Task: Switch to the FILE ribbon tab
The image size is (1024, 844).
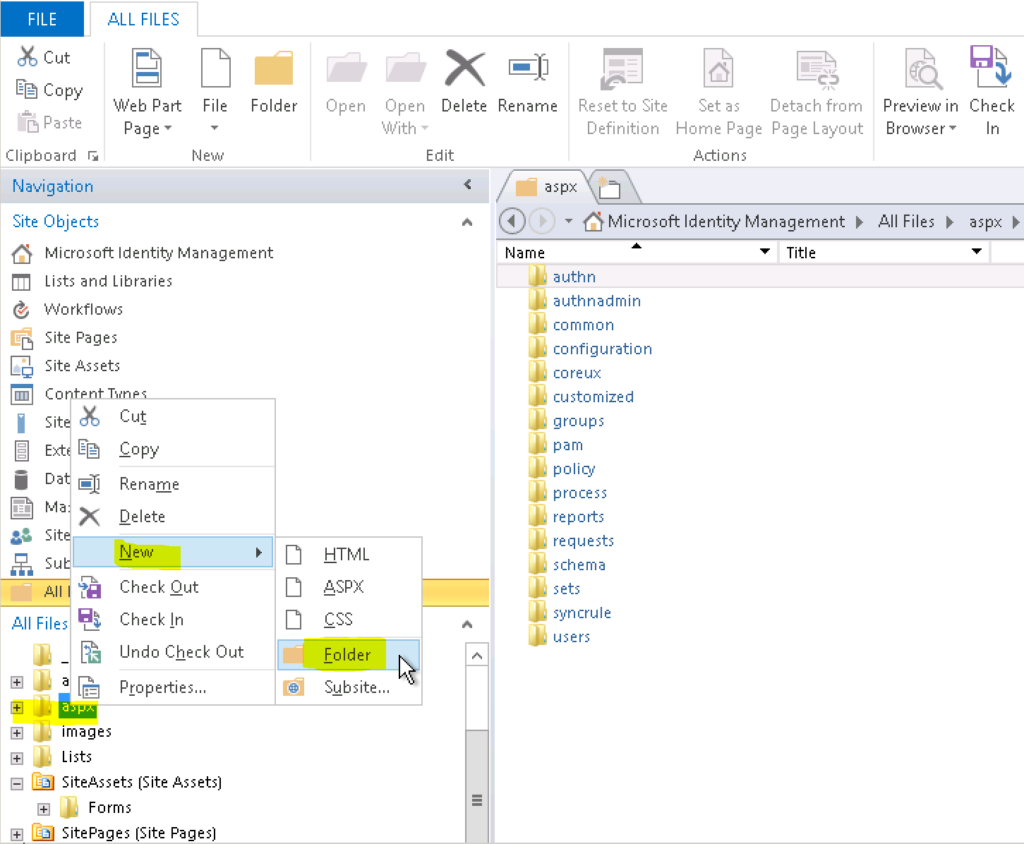Action: 42,19
